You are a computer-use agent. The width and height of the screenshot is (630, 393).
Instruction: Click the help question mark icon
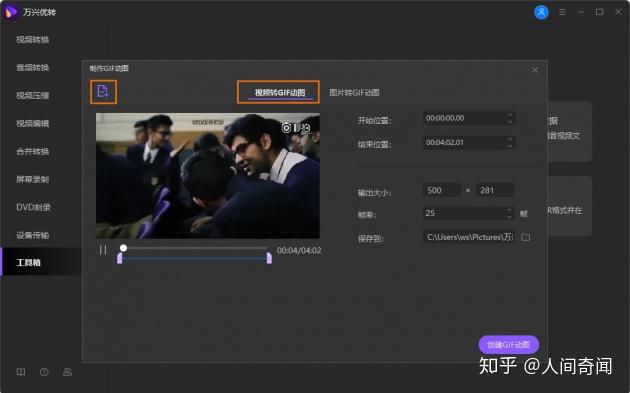44,372
